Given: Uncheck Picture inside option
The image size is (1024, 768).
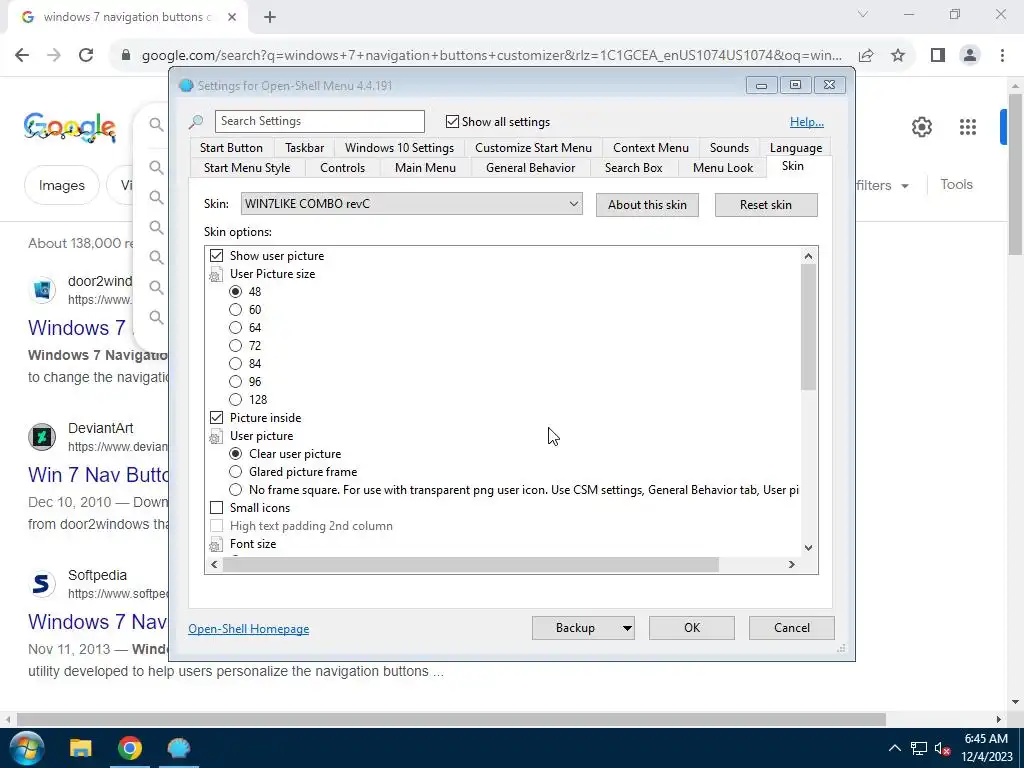Looking at the screenshot, I should tap(216, 417).
